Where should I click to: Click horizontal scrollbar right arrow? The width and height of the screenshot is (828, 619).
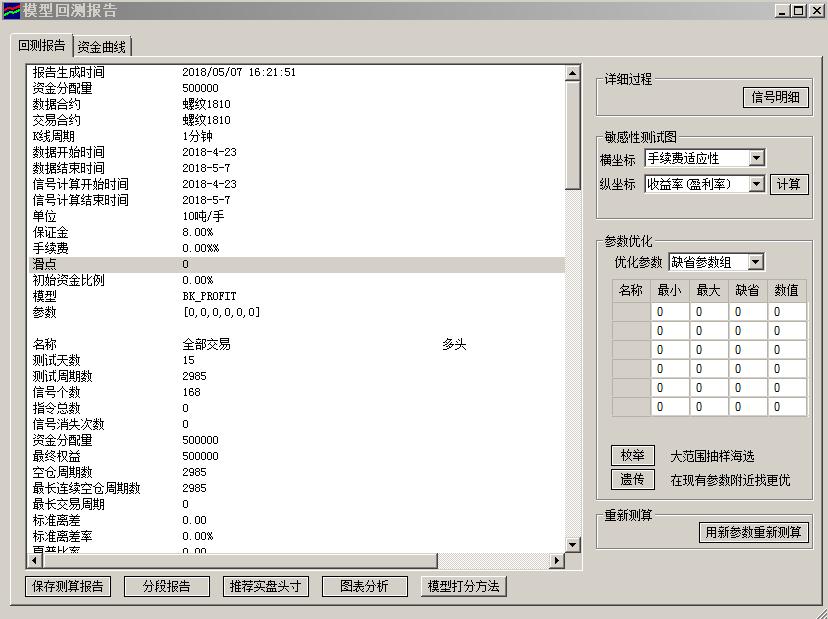[558, 561]
